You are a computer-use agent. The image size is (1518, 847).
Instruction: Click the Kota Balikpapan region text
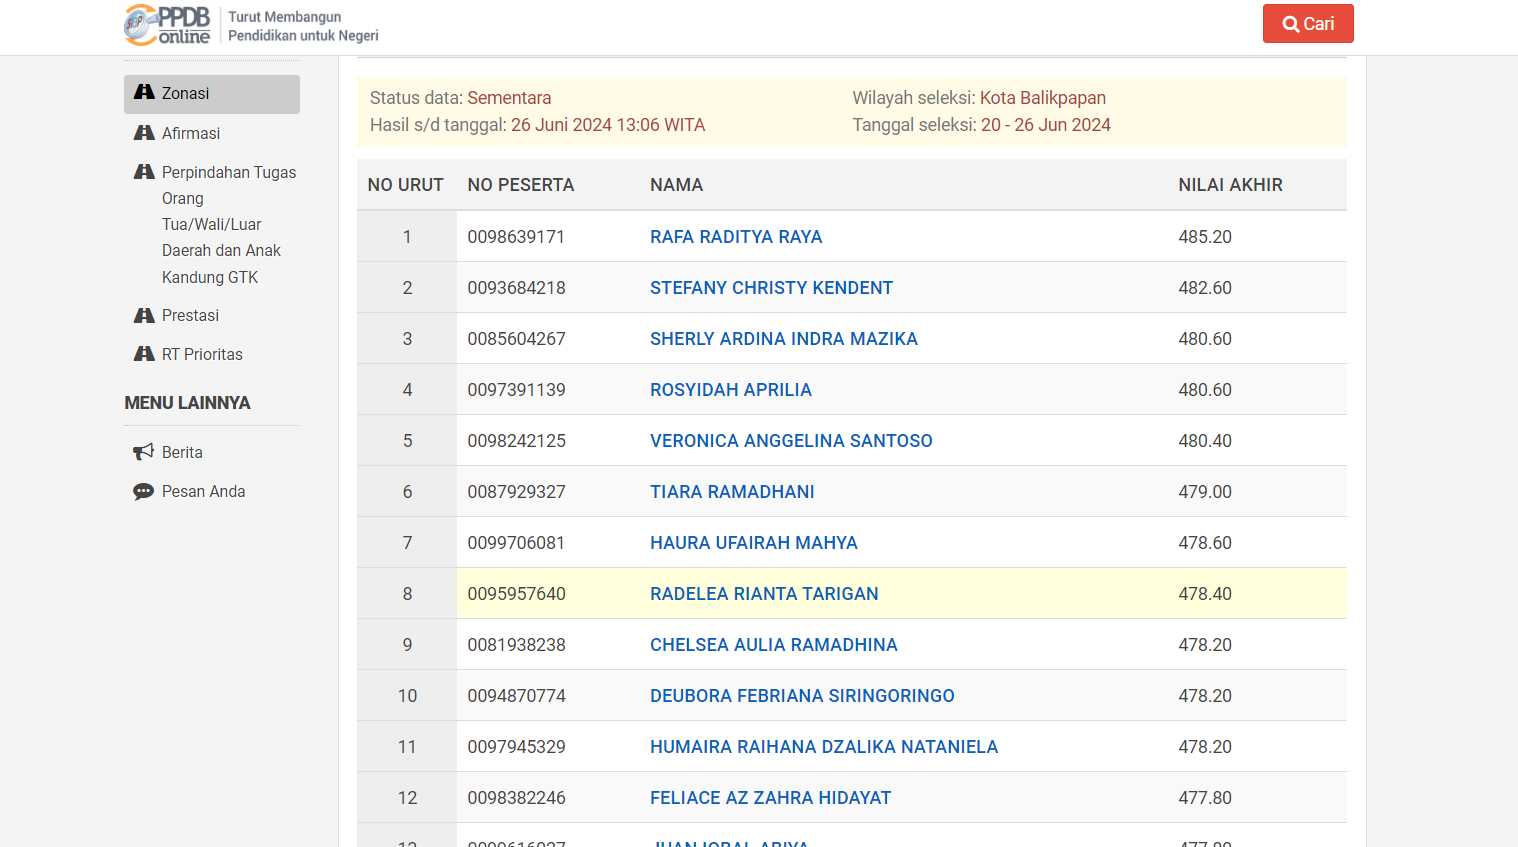pos(1043,98)
